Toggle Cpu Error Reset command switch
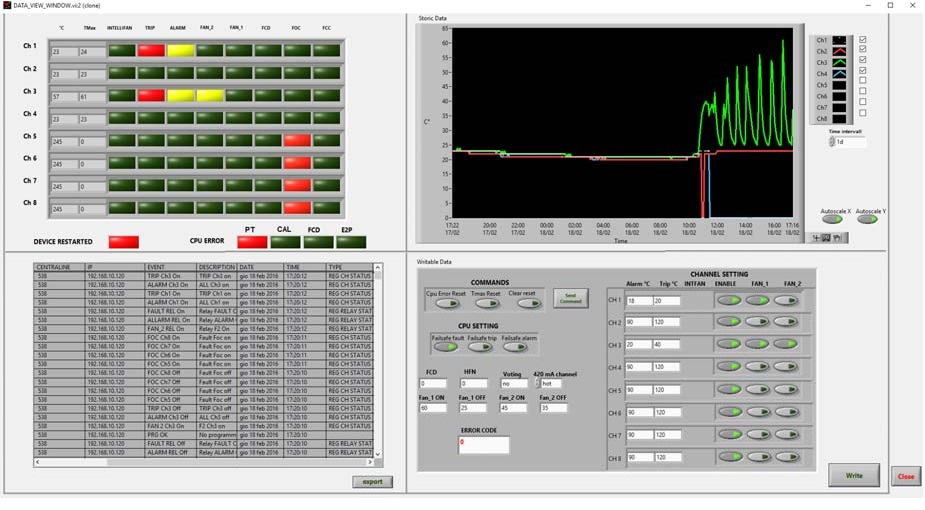This screenshot has height=510, width=925. [447, 304]
